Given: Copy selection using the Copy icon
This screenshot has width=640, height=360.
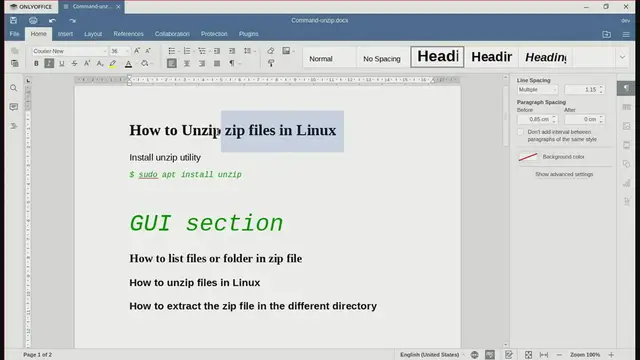Looking at the screenshot, I should [15, 51].
